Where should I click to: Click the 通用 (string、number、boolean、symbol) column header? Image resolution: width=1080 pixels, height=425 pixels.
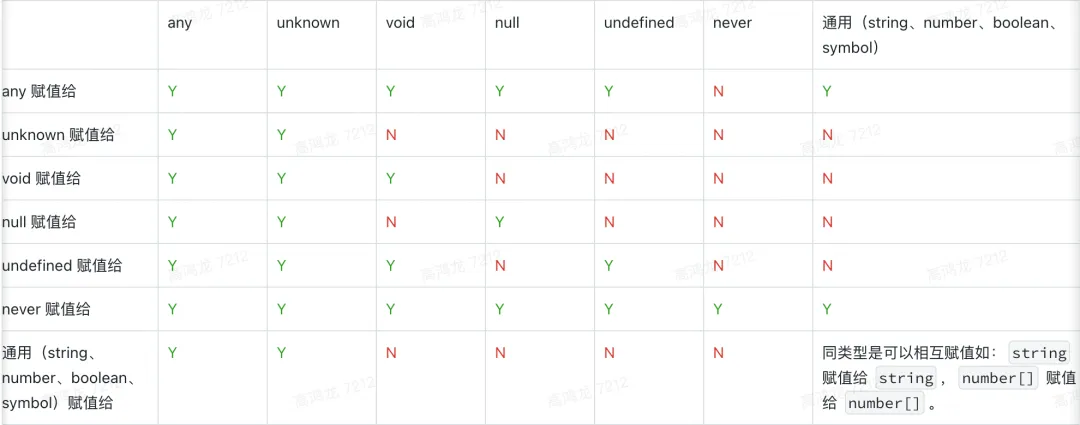click(945, 36)
